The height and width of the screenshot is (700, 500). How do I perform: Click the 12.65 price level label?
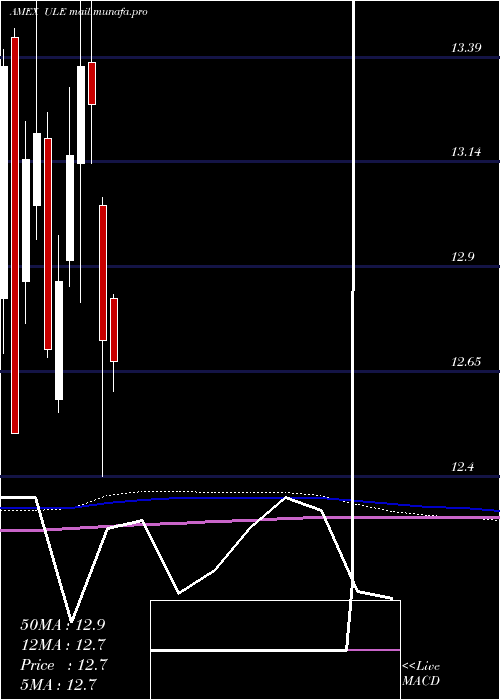466,362
